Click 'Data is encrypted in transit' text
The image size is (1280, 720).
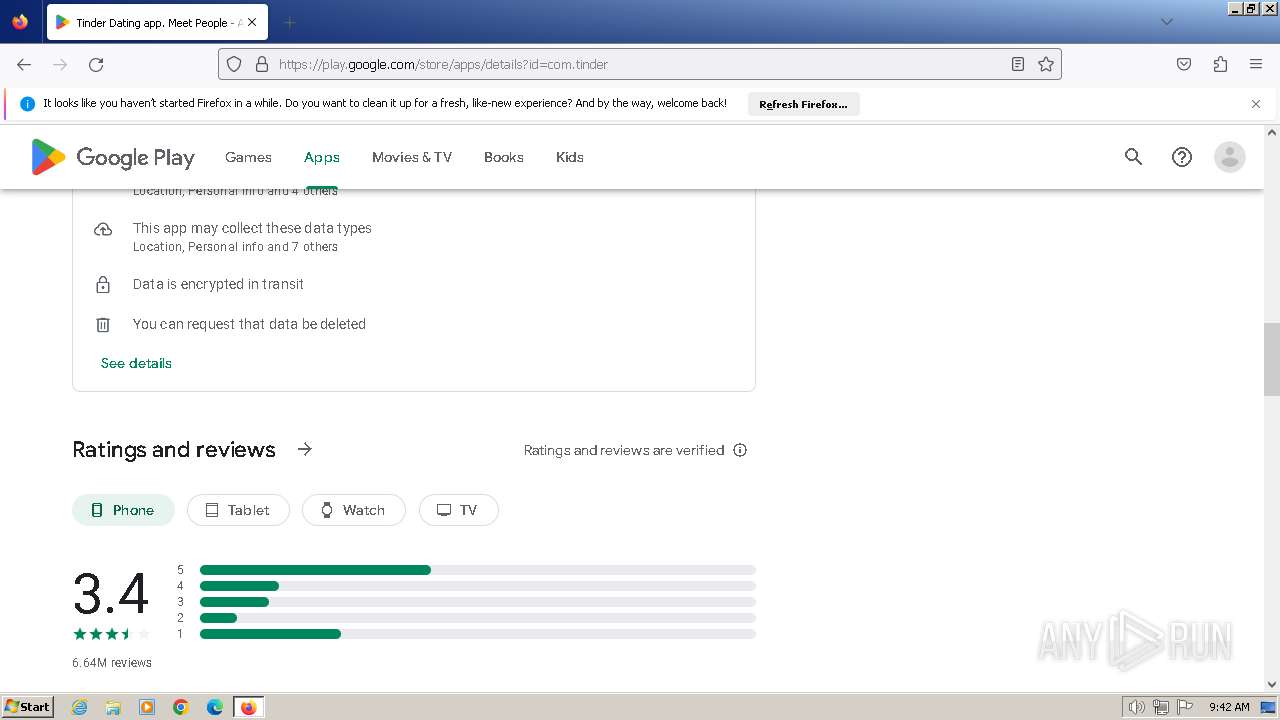[218, 284]
